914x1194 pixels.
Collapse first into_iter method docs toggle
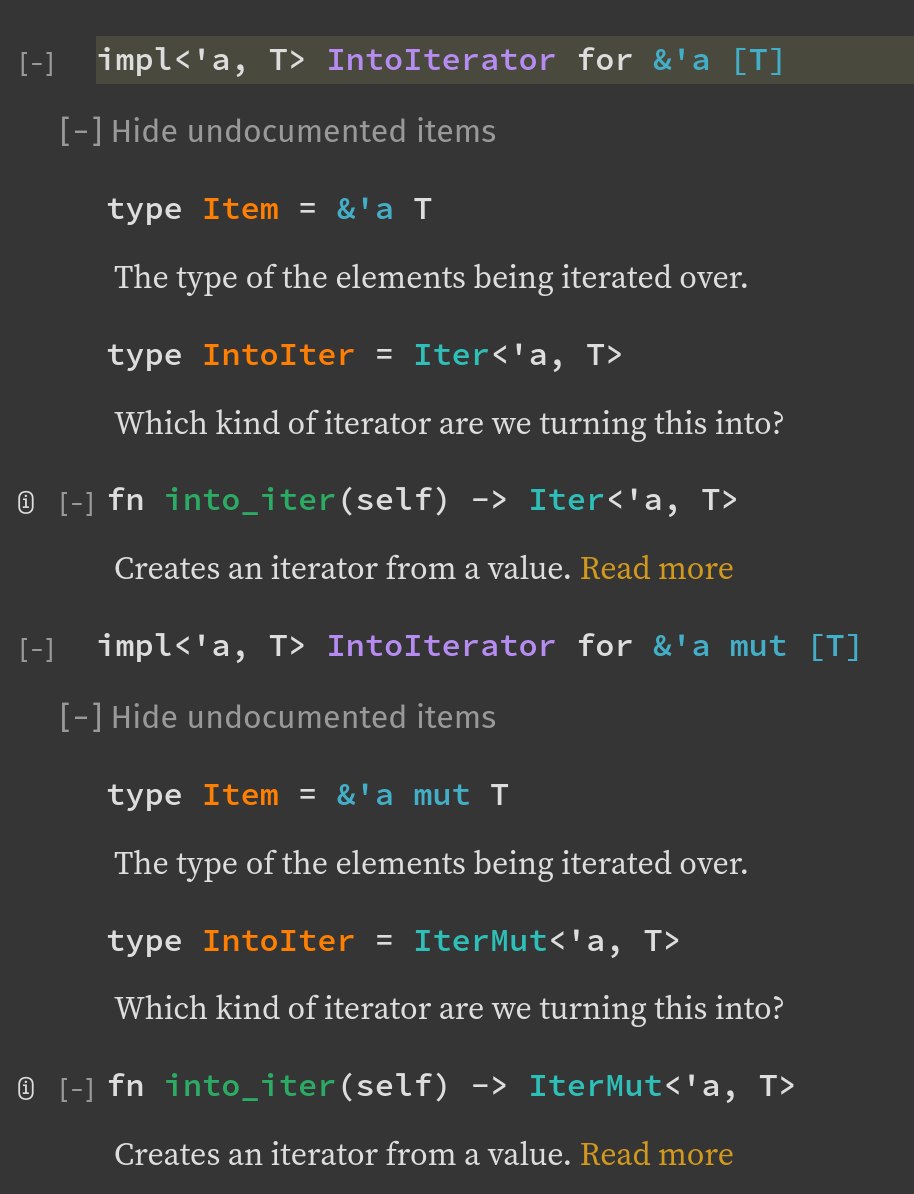77,503
